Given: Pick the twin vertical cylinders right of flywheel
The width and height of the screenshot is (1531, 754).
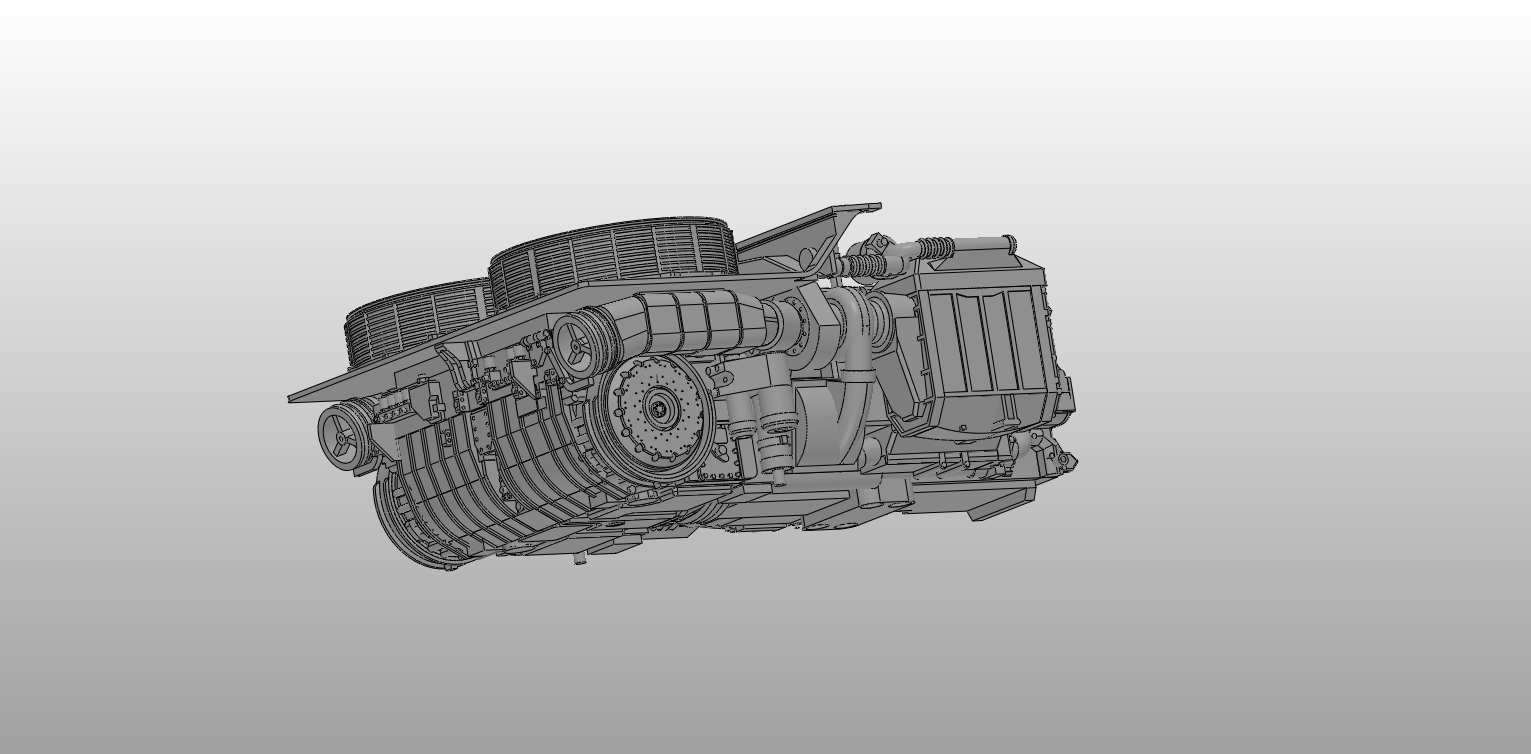Looking at the screenshot, I should click(x=760, y=440).
